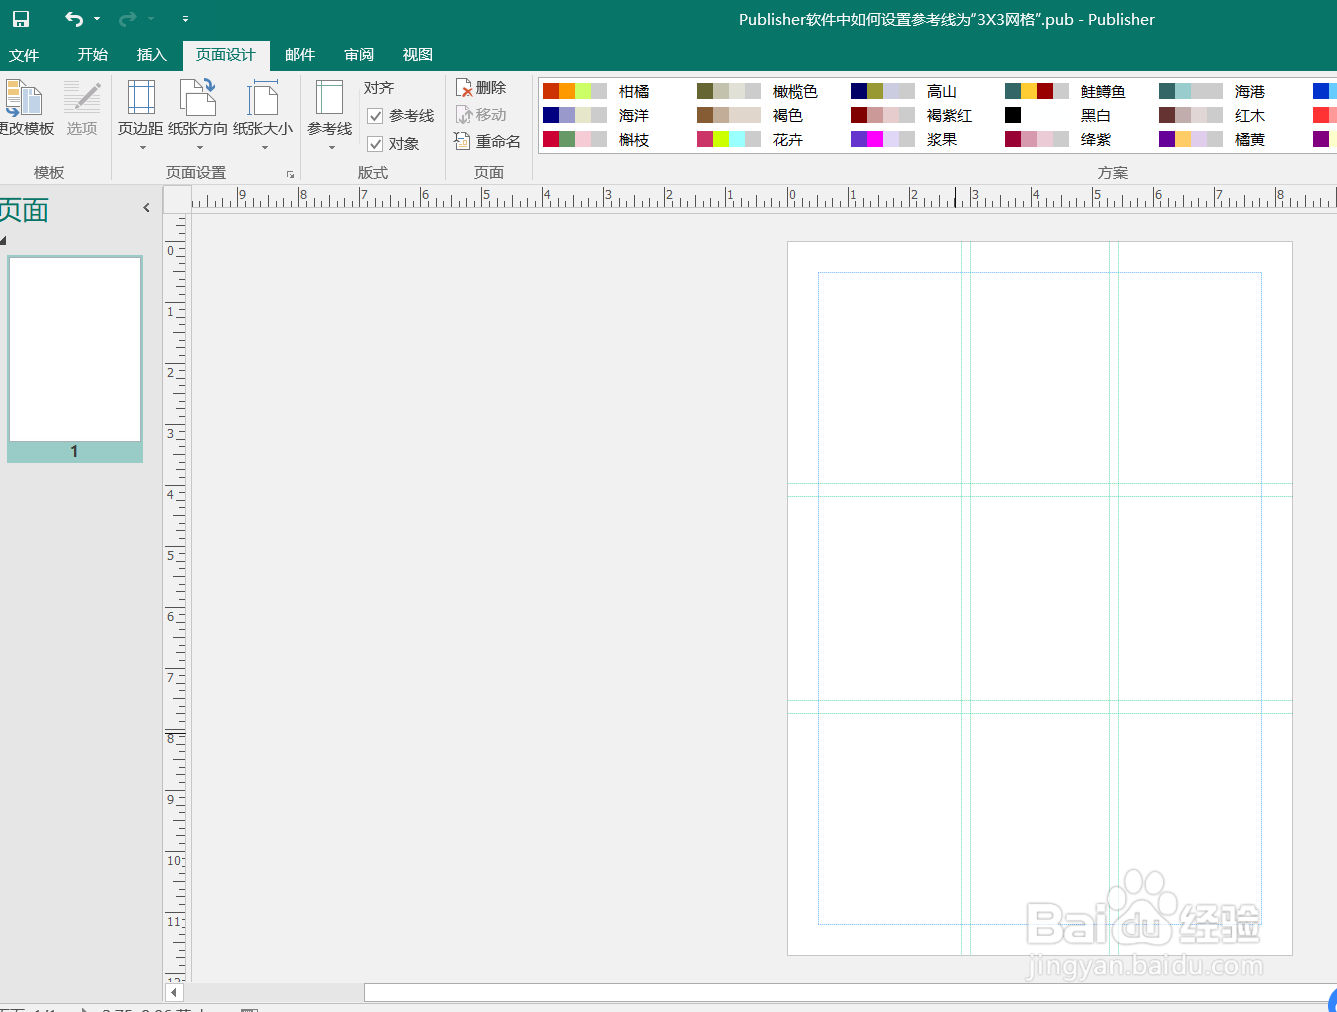
Task: Toggle the 对象 align checkbox
Action: coord(376,144)
